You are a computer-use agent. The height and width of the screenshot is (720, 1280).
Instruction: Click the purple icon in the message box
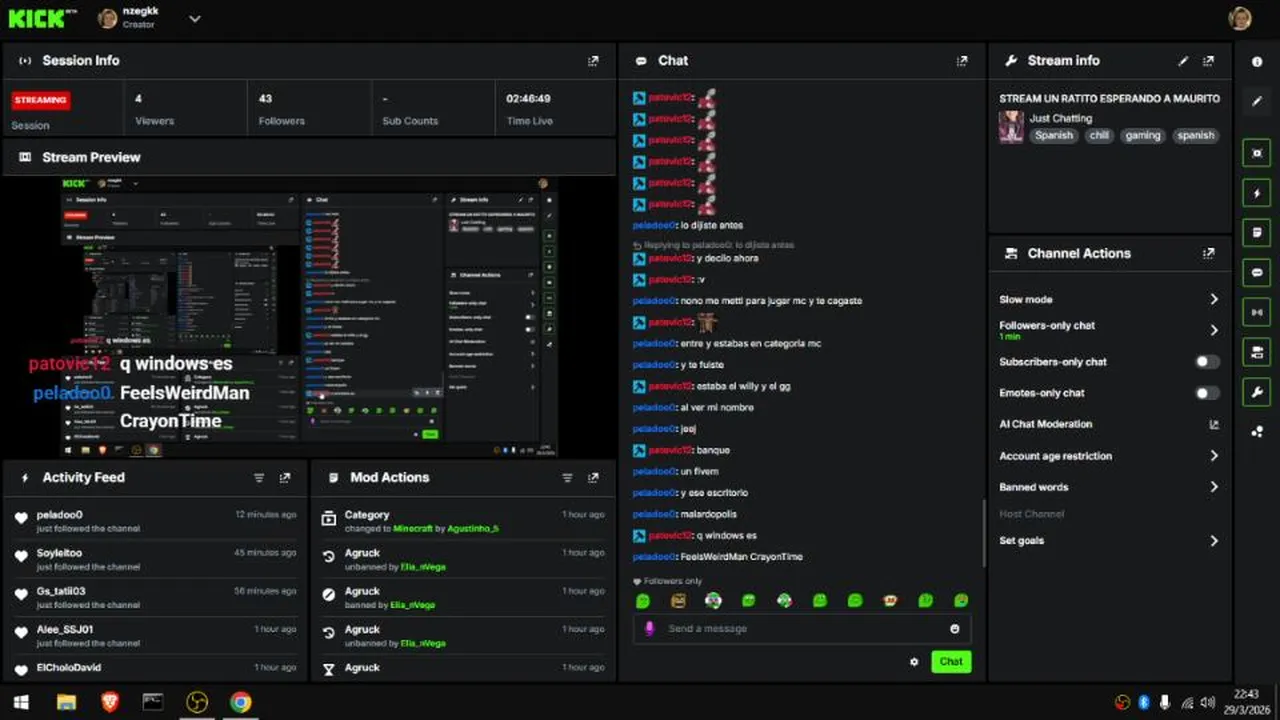pos(650,629)
